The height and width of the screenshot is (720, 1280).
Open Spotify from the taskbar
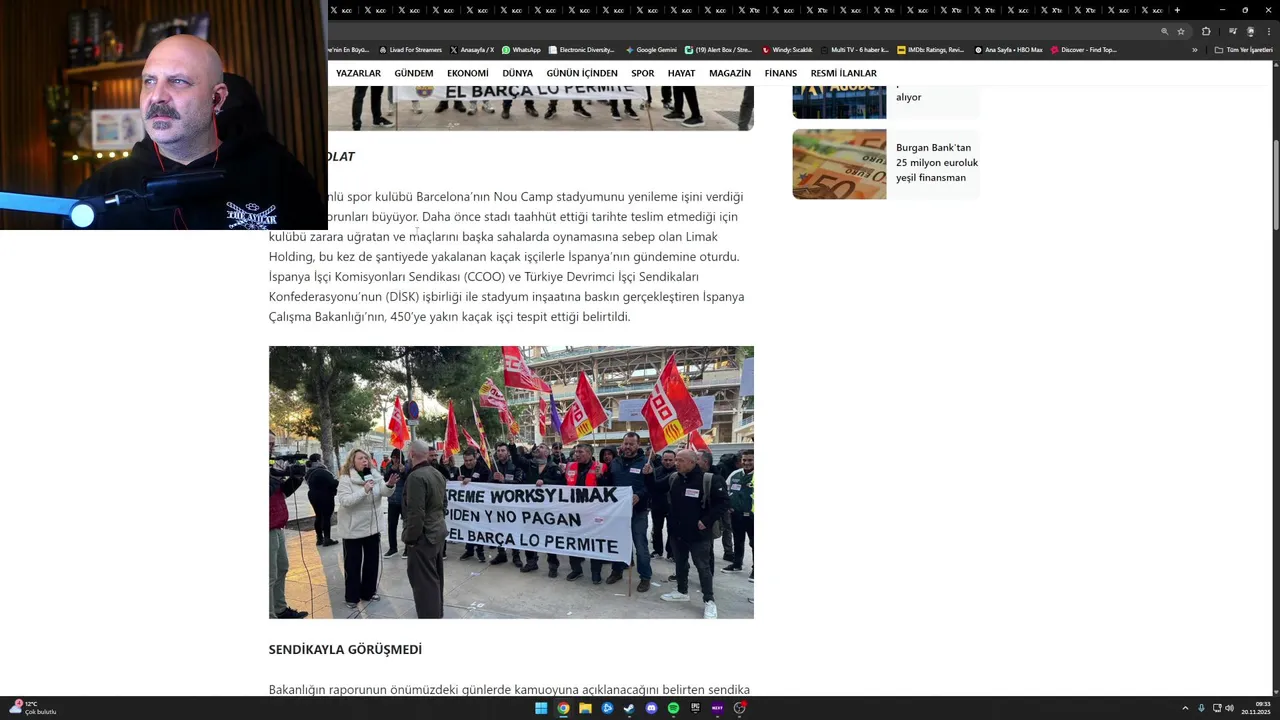click(673, 708)
